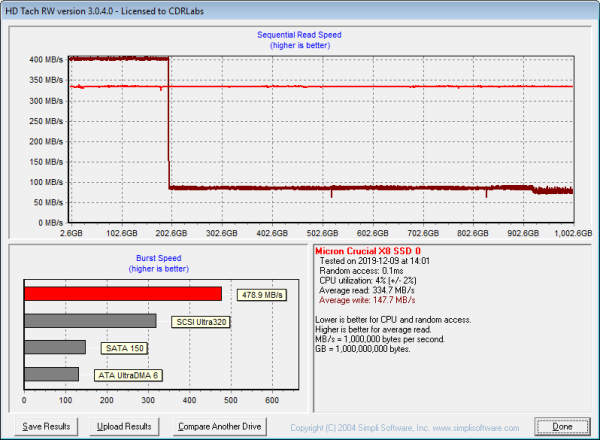Click the 478.9 MB/s burst speed label

263,295
